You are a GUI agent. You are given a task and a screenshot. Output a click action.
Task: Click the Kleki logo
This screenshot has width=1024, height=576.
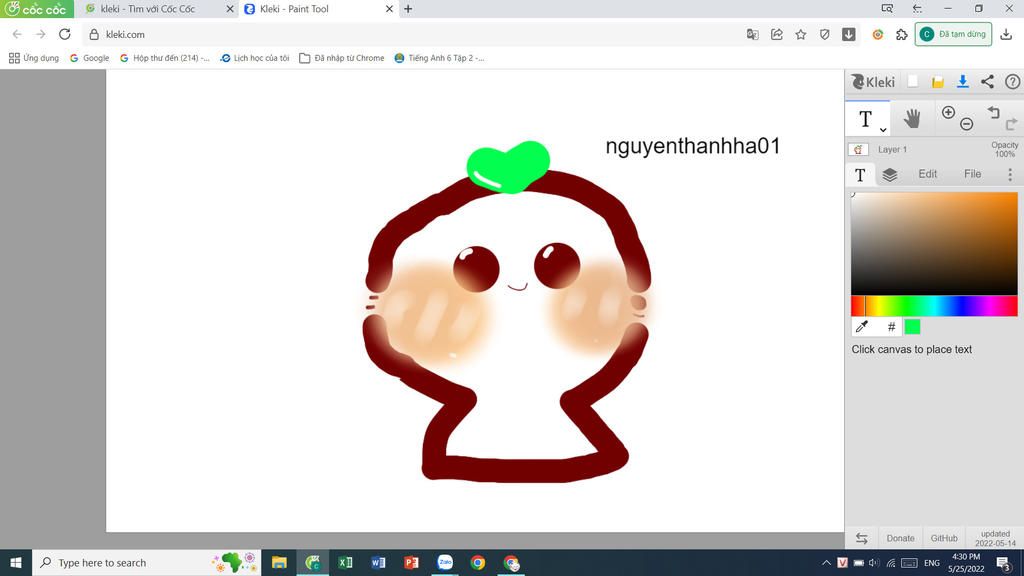pos(872,82)
